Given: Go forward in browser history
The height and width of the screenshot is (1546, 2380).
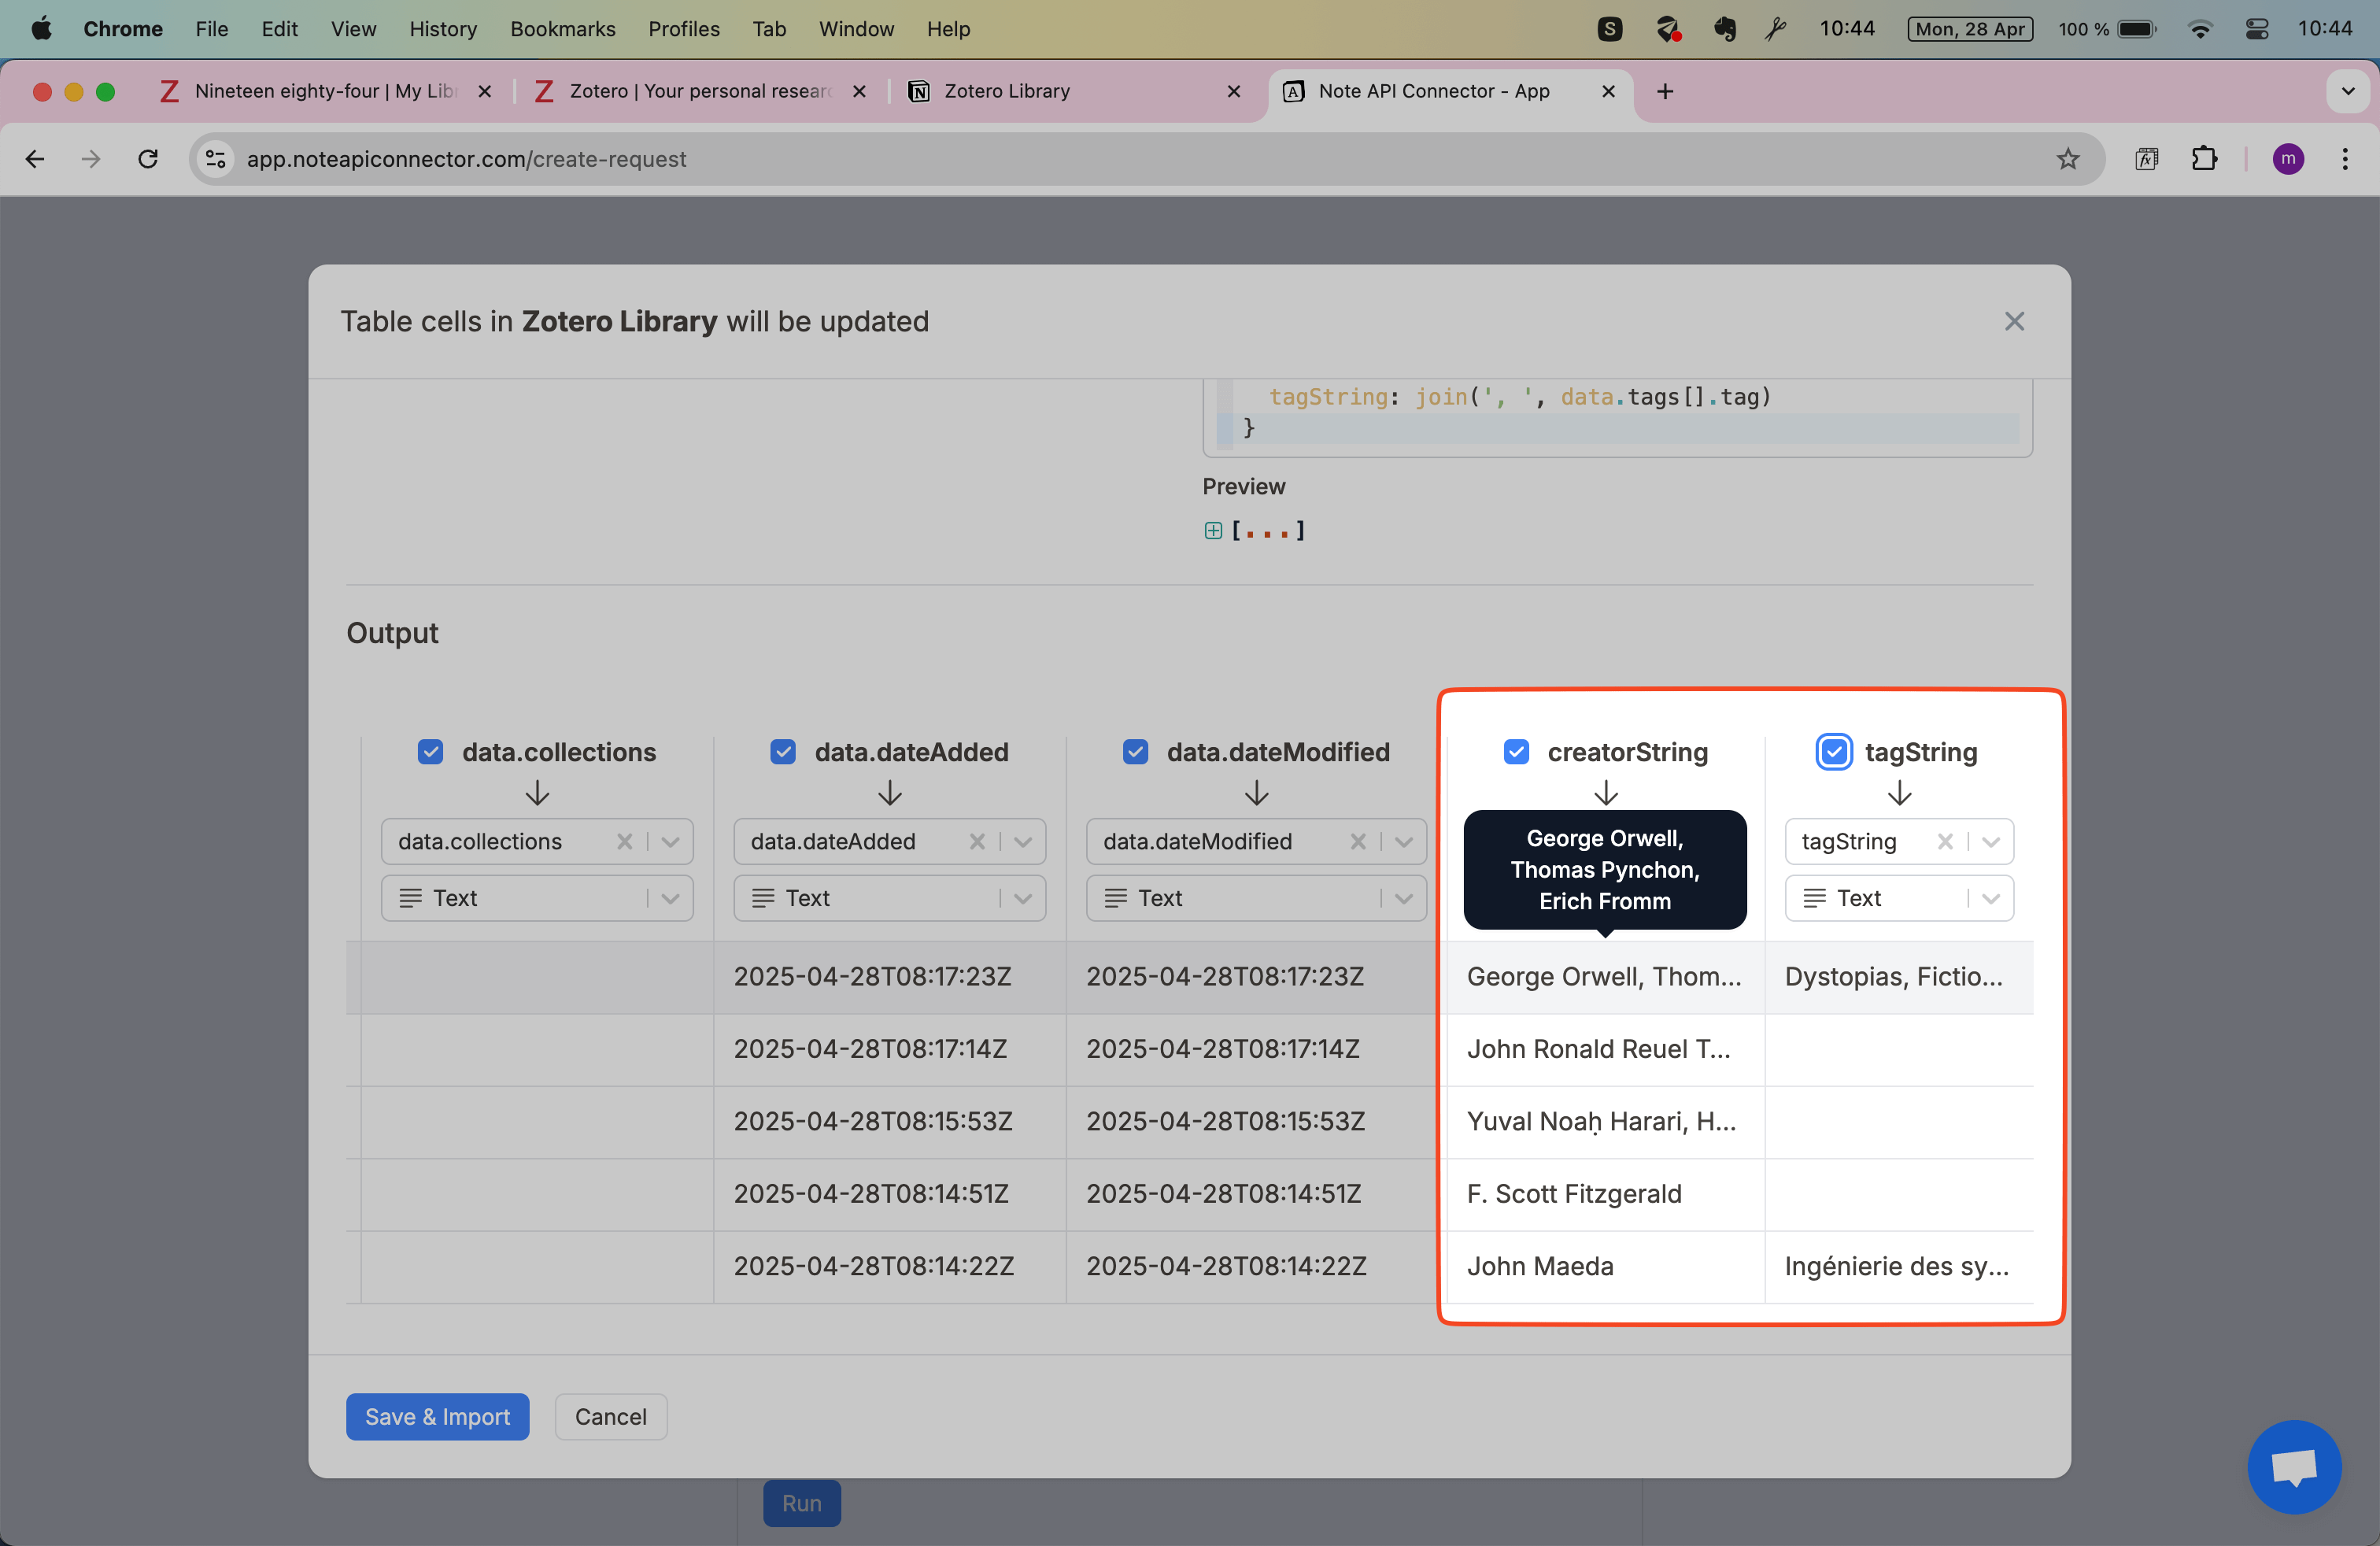Looking at the screenshot, I should click(91, 159).
